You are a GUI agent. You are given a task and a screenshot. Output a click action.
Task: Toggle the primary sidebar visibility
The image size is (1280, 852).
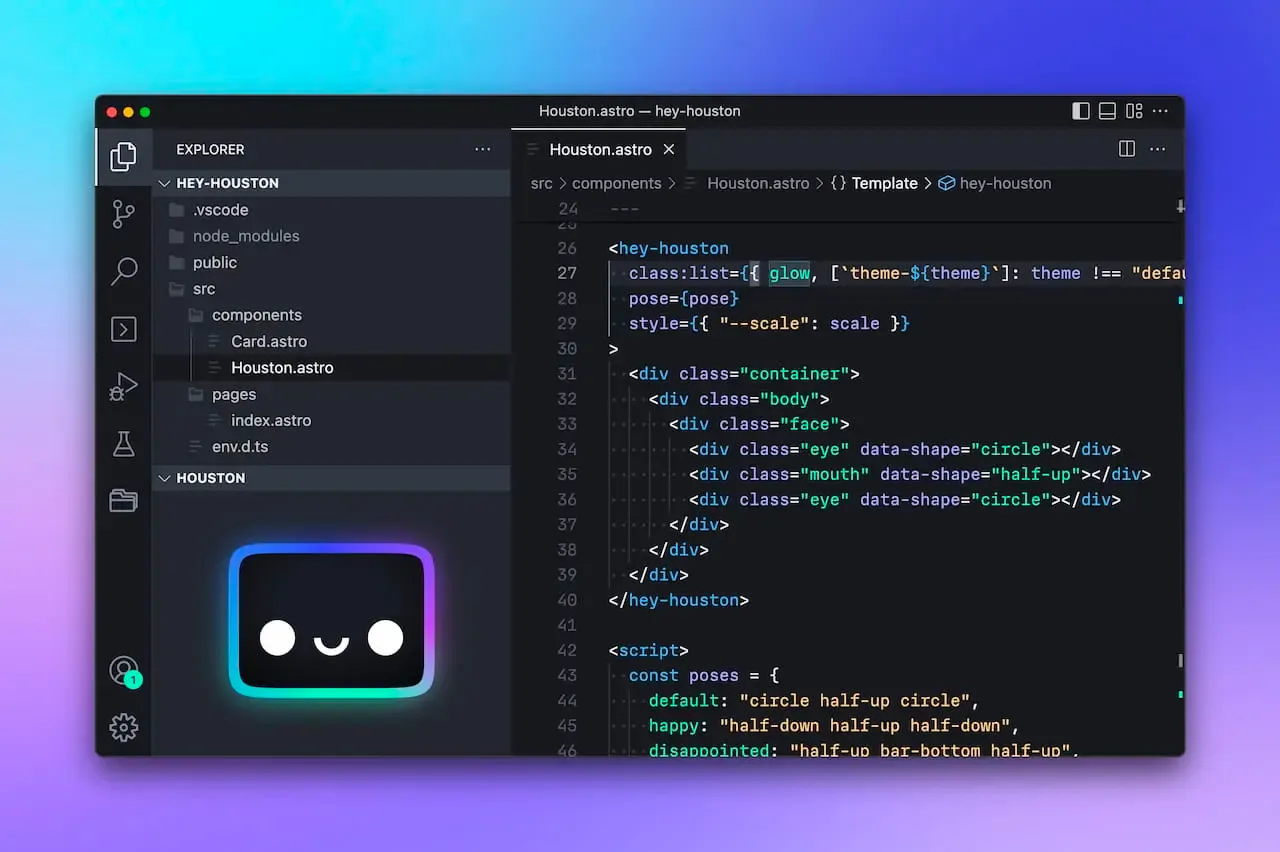point(1081,111)
